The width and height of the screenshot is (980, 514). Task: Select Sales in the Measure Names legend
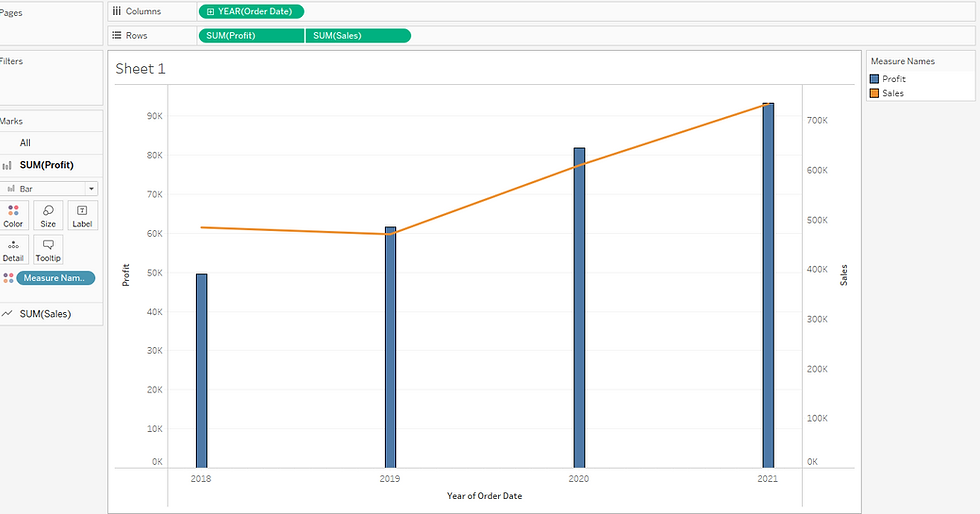coord(893,93)
